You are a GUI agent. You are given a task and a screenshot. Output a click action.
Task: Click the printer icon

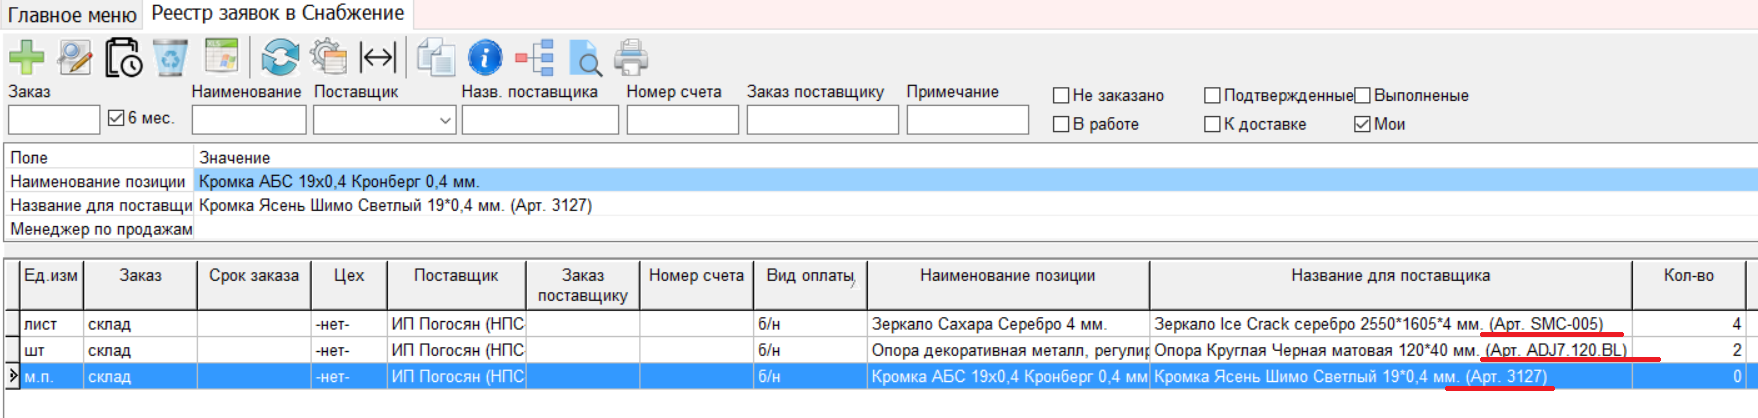tap(631, 57)
